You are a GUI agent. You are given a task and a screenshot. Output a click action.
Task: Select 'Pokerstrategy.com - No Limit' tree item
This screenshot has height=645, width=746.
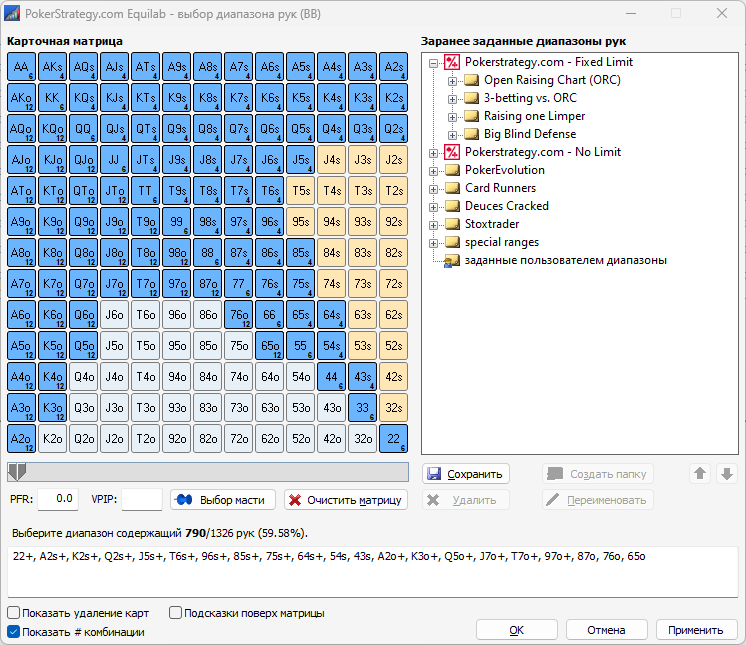tap(543, 152)
